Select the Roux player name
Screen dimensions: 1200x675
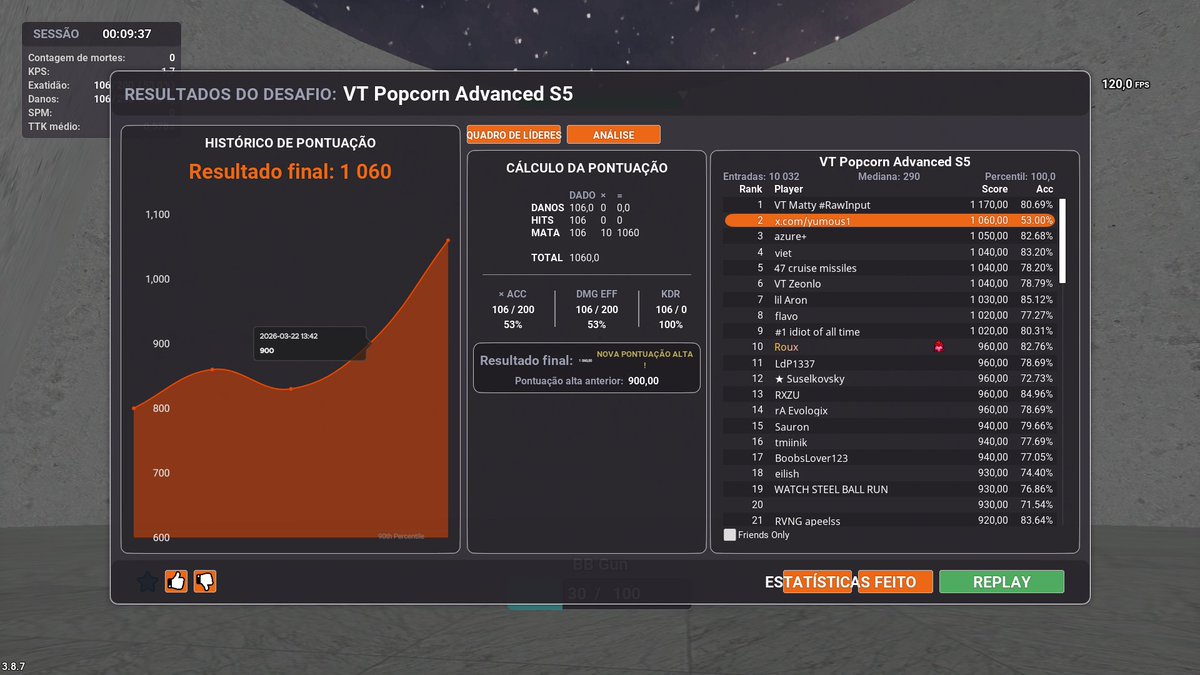pyautogui.click(x=786, y=347)
